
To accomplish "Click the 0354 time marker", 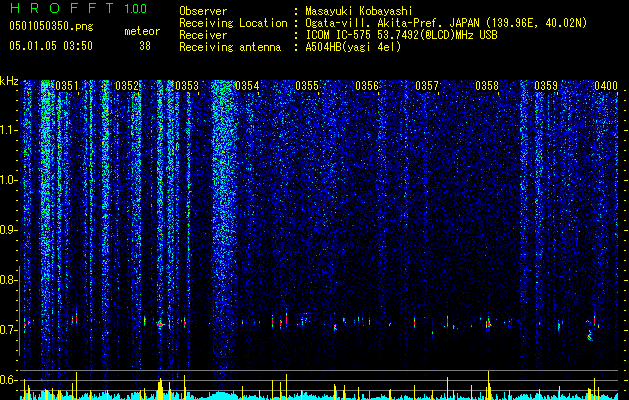I will [x=247, y=86].
